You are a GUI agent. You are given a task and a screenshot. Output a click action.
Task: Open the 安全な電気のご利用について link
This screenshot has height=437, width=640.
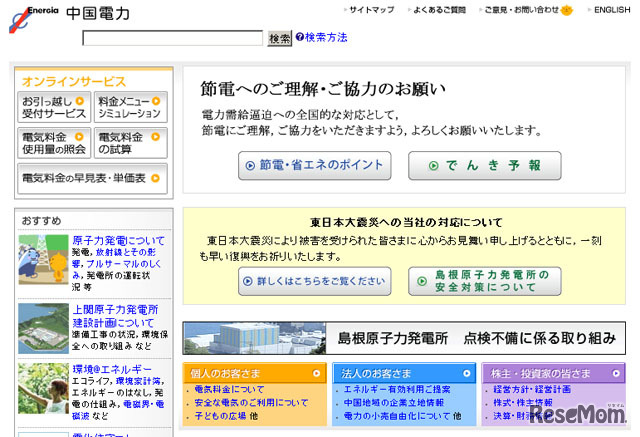[x=251, y=403]
